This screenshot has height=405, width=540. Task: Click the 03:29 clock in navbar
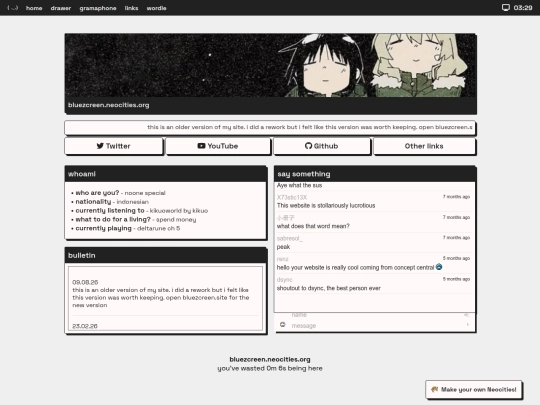coord(523,8)
